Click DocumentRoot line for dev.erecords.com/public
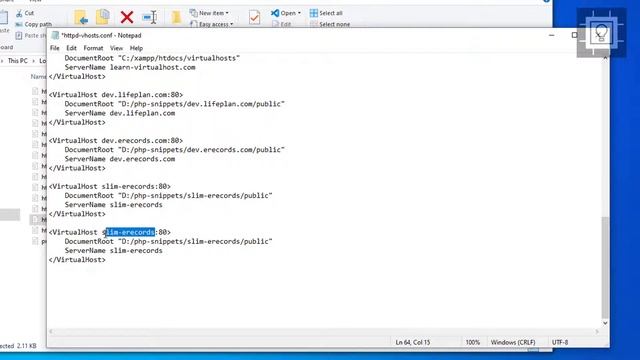Screen dimensions: 640x360 coord(174,150)
